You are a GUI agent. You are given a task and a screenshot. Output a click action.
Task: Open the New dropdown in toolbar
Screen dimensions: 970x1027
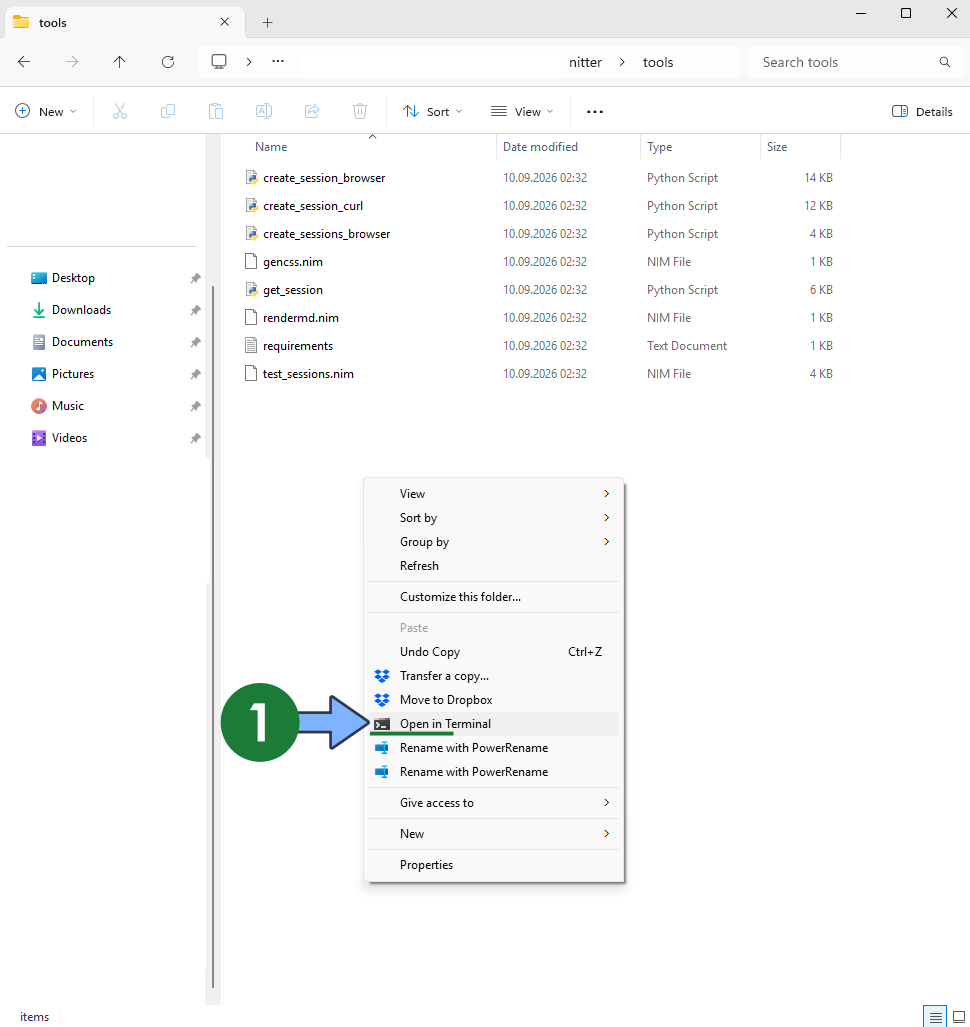(x=46, y=111)
